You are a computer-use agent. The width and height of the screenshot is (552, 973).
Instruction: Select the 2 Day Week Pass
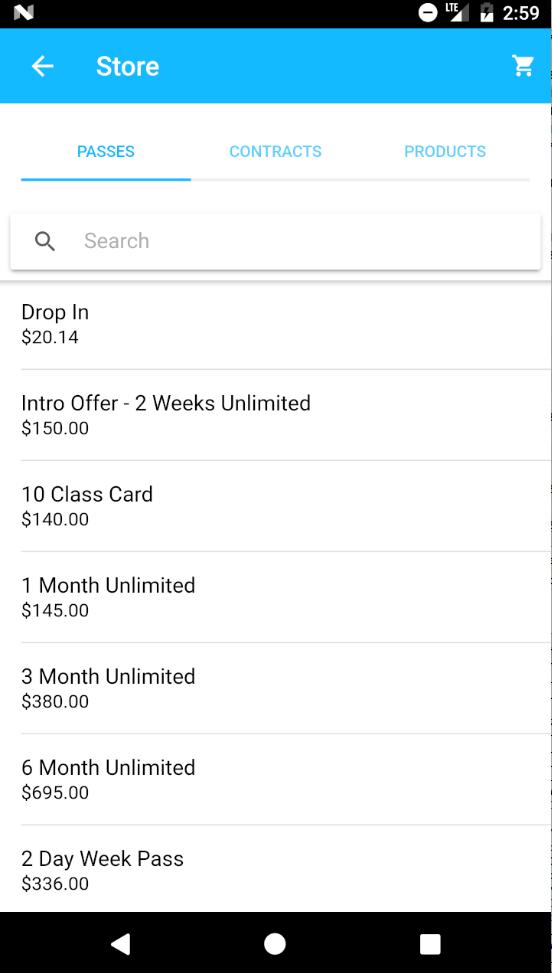pos(275,870)
